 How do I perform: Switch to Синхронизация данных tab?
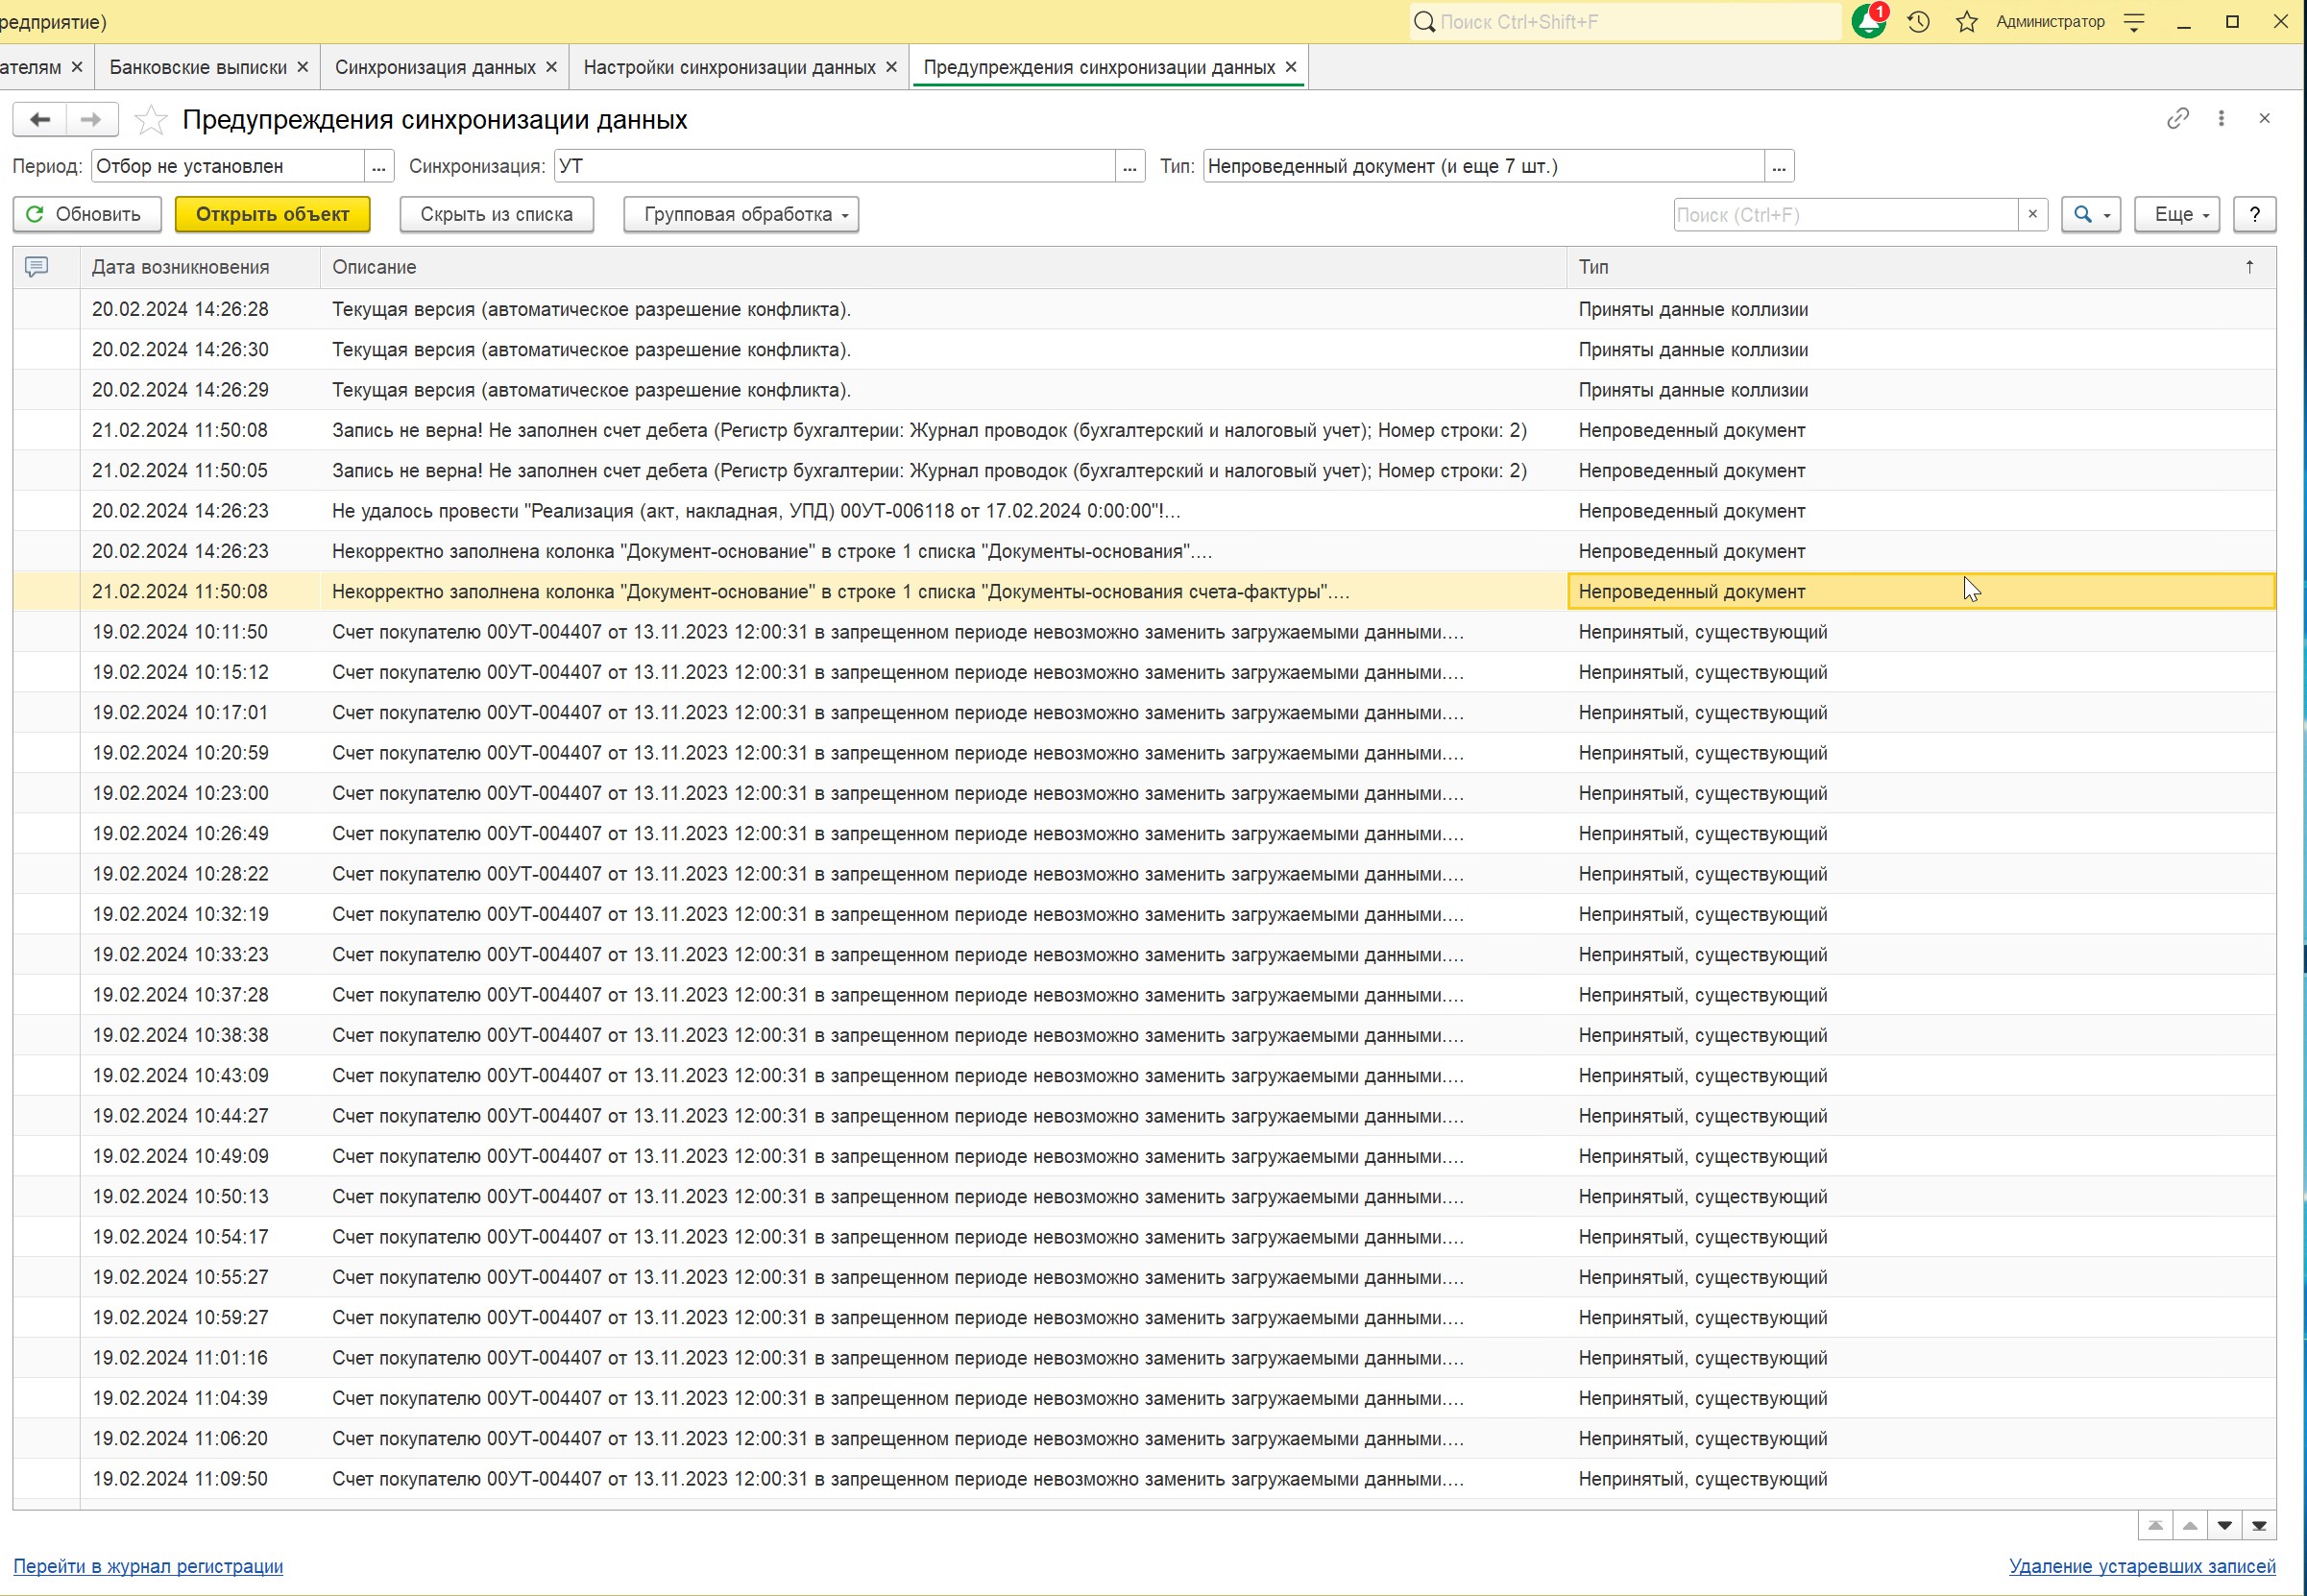tap(435, 67)
